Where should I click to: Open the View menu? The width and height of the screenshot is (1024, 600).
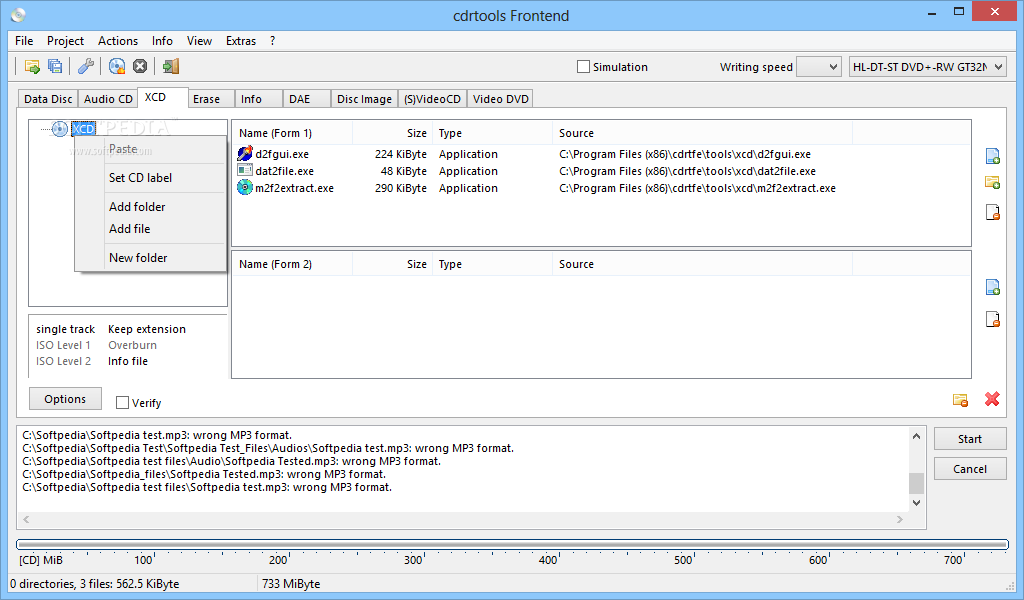tap(199, 40)
